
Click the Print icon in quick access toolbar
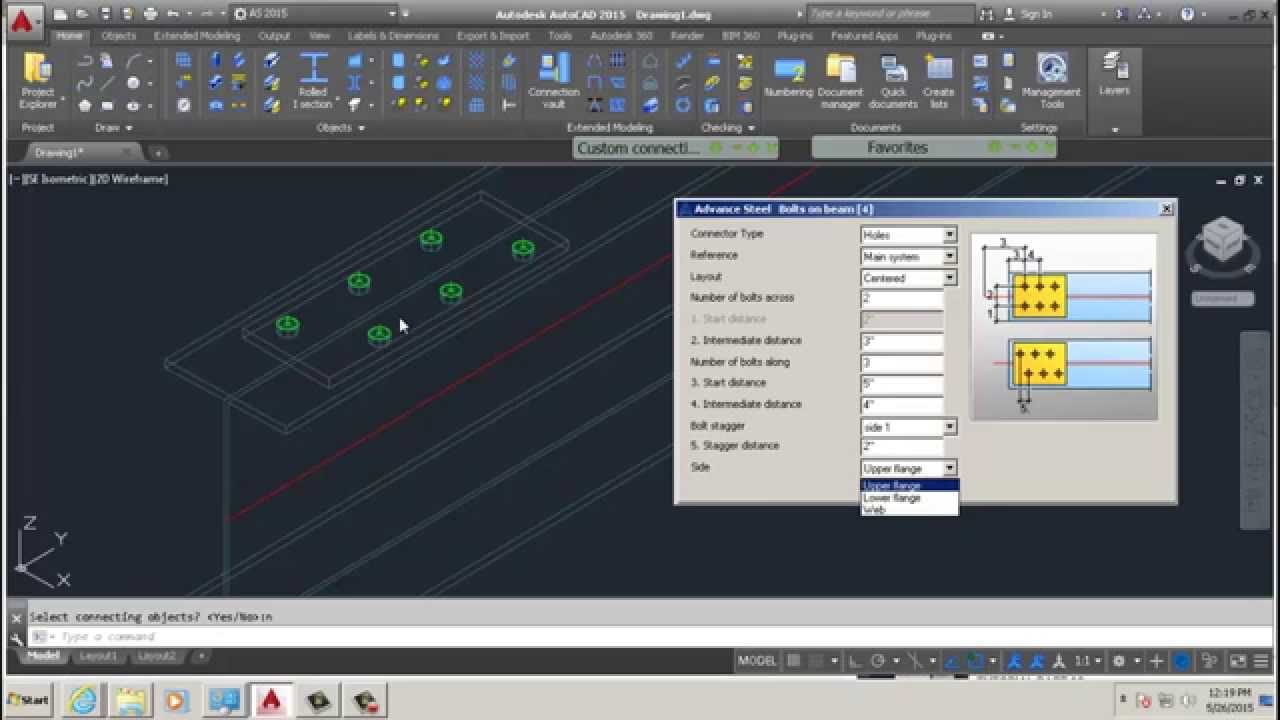[151, 14]
